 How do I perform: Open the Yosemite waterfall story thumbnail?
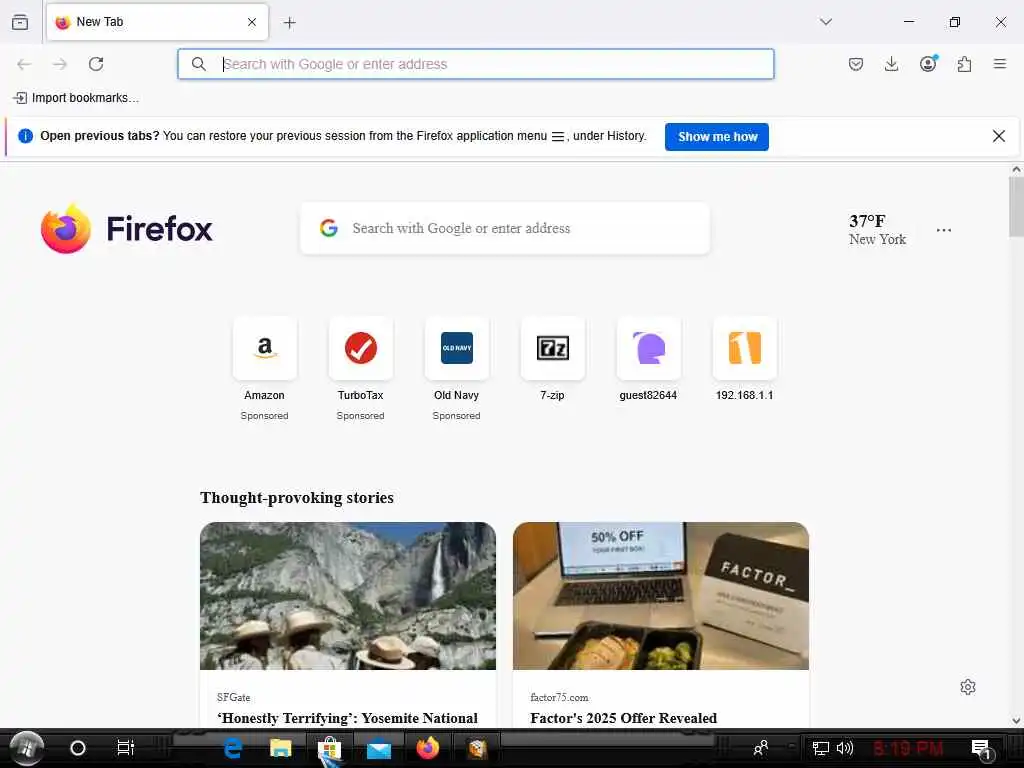tap(348, 596)
